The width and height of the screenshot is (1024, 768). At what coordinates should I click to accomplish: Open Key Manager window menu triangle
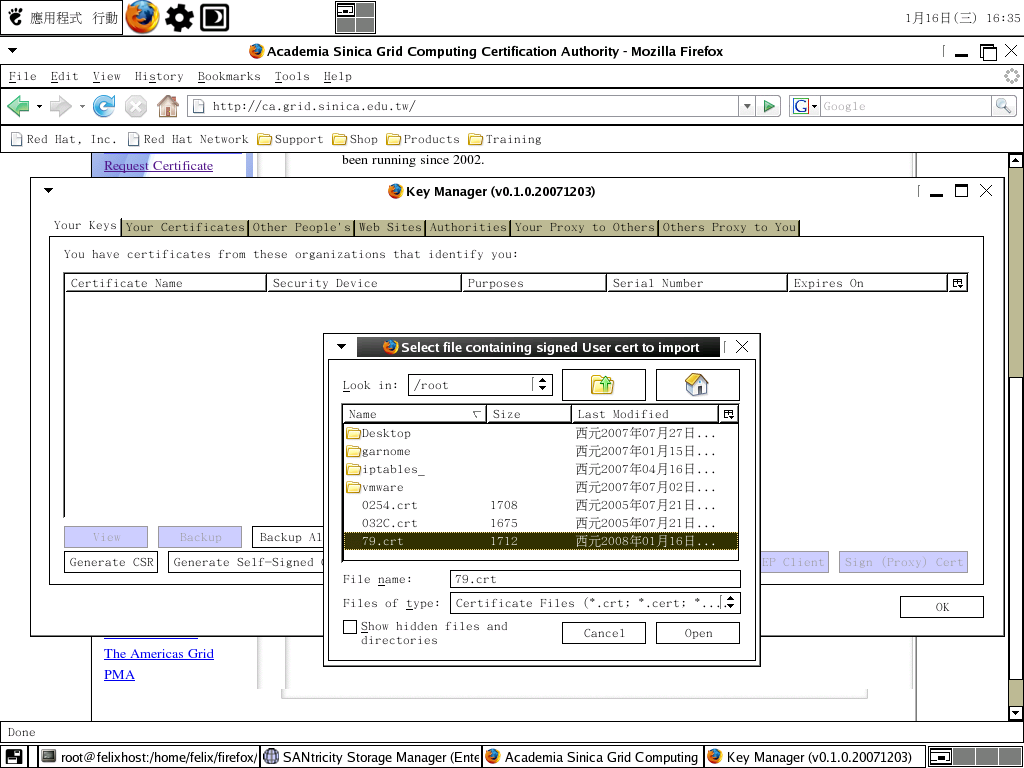[x=48, y=191]
